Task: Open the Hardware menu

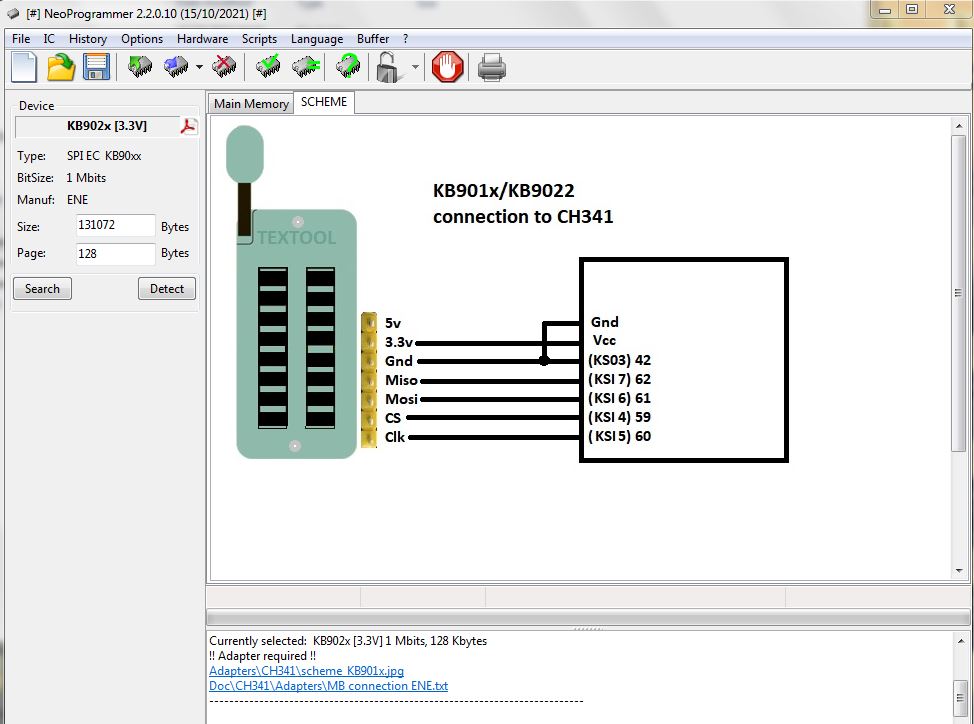Action: [x=202, y=39]
